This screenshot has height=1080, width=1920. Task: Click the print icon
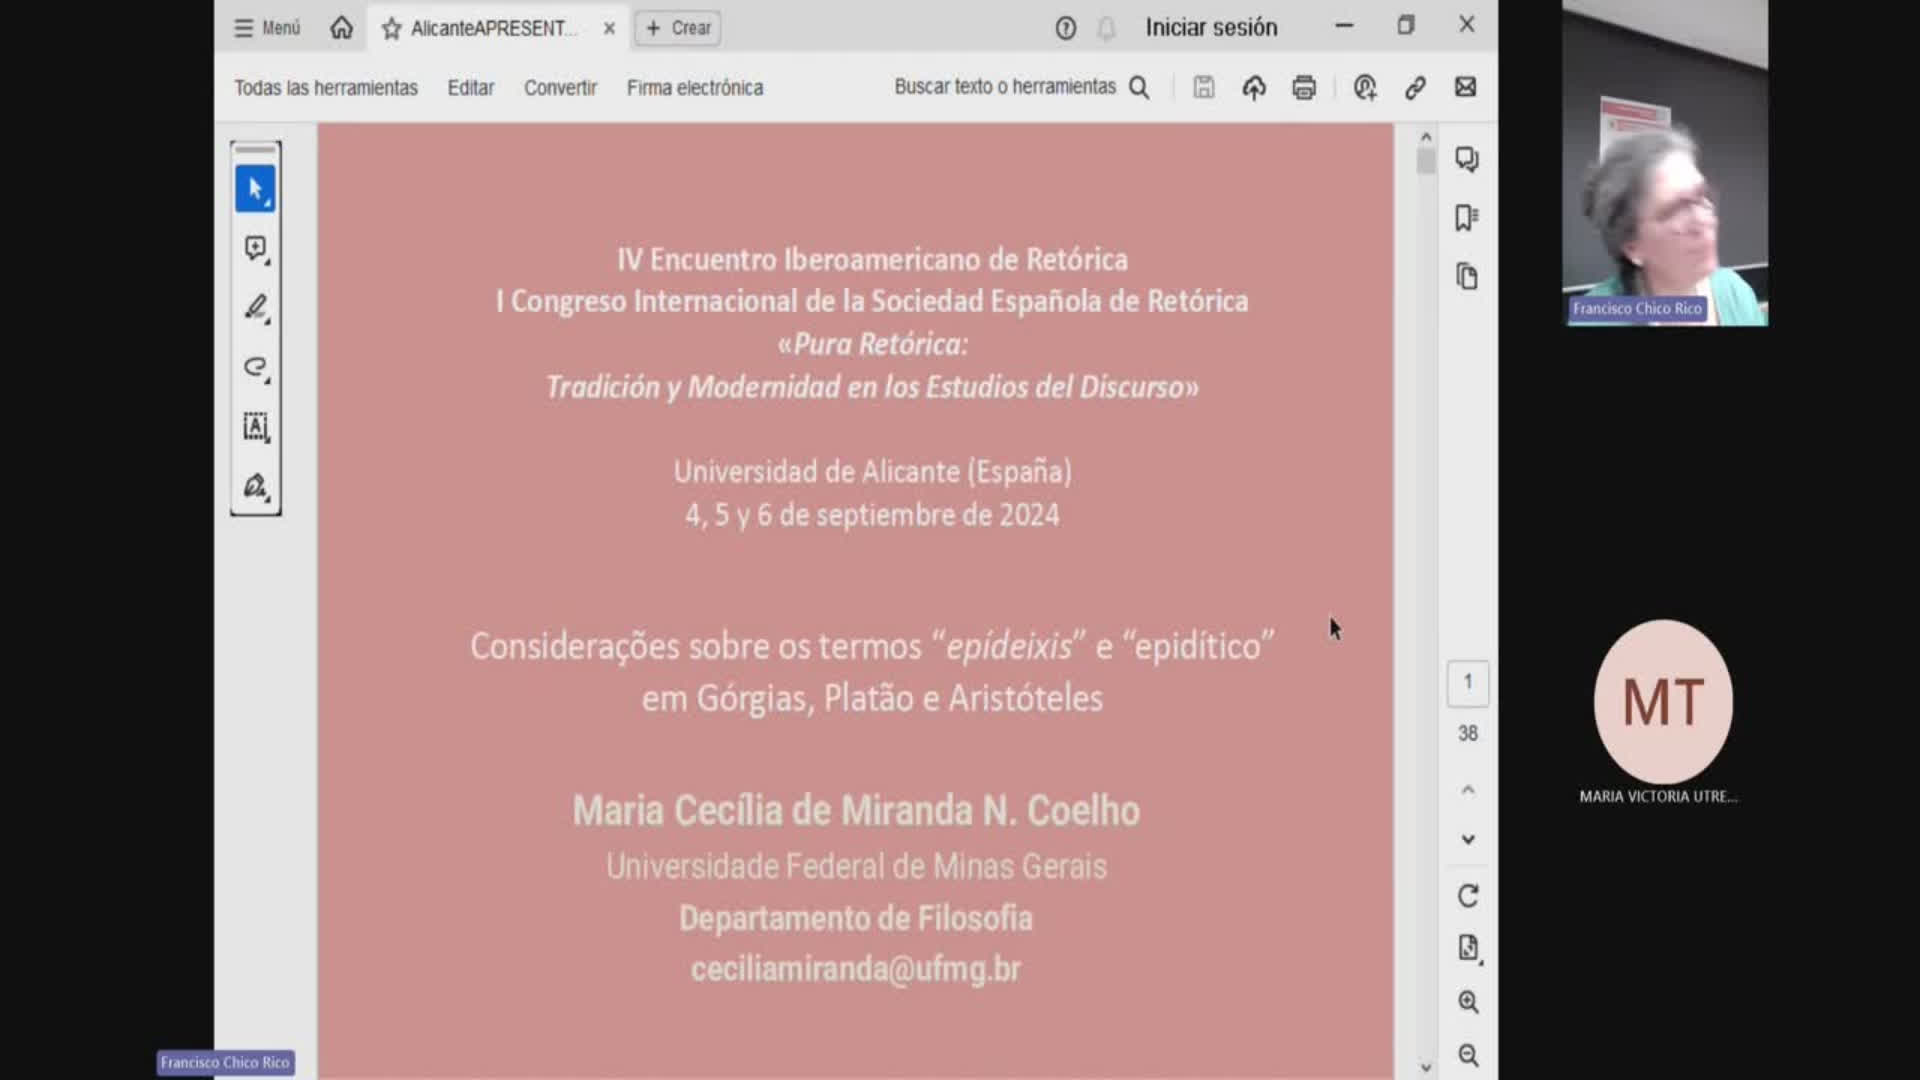click(x=1304, y=88)
